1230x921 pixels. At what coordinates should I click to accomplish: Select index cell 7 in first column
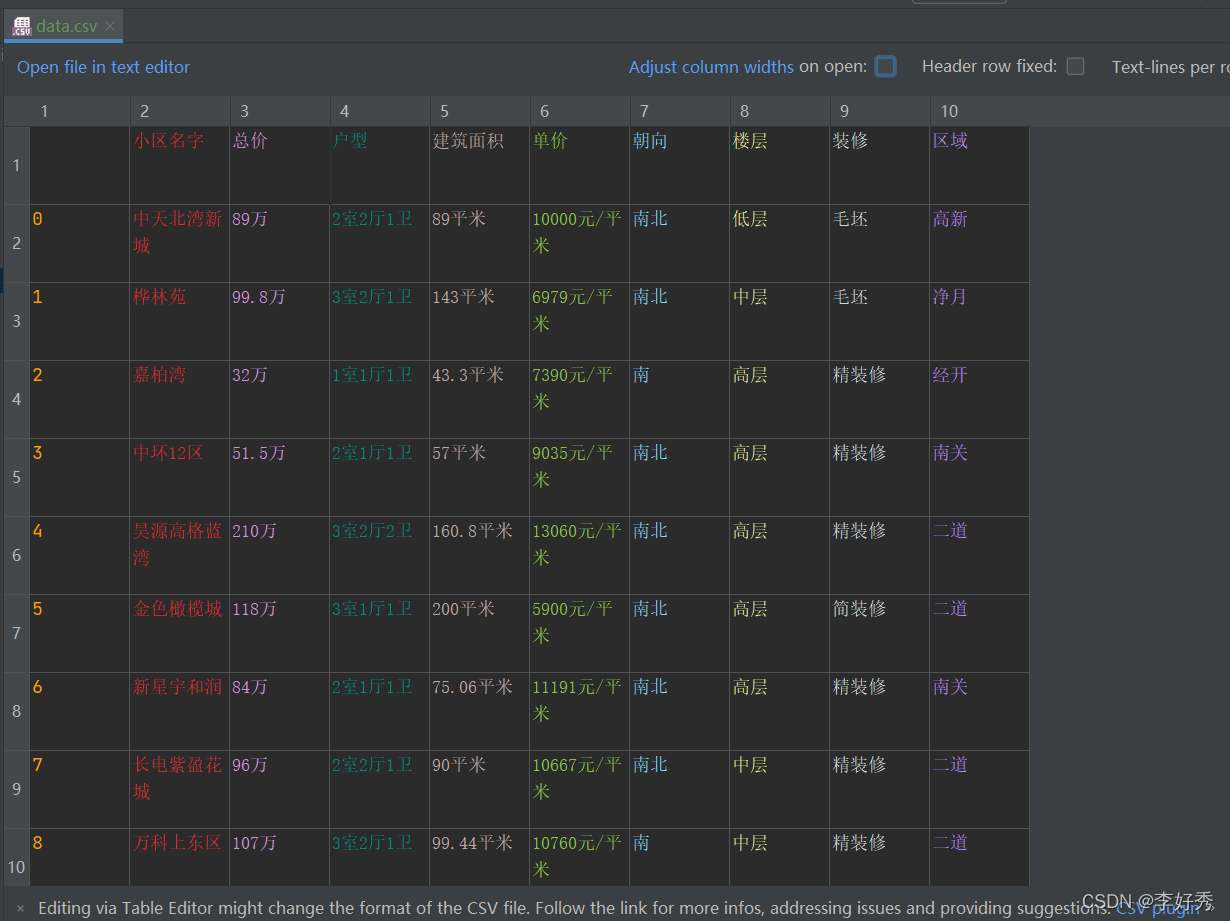(80, 789)
